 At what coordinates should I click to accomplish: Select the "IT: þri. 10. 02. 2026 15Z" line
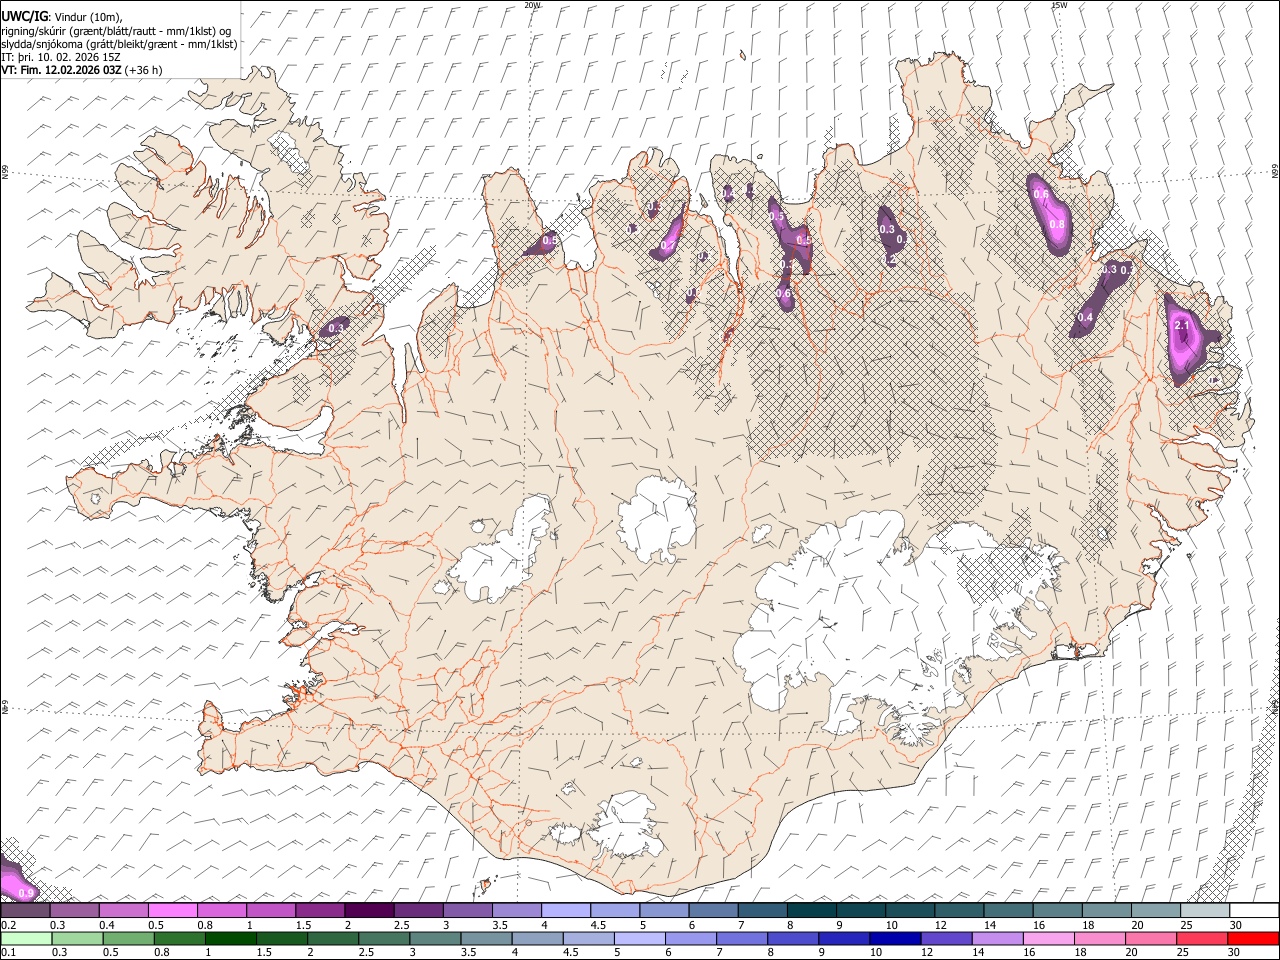point(61,57)
